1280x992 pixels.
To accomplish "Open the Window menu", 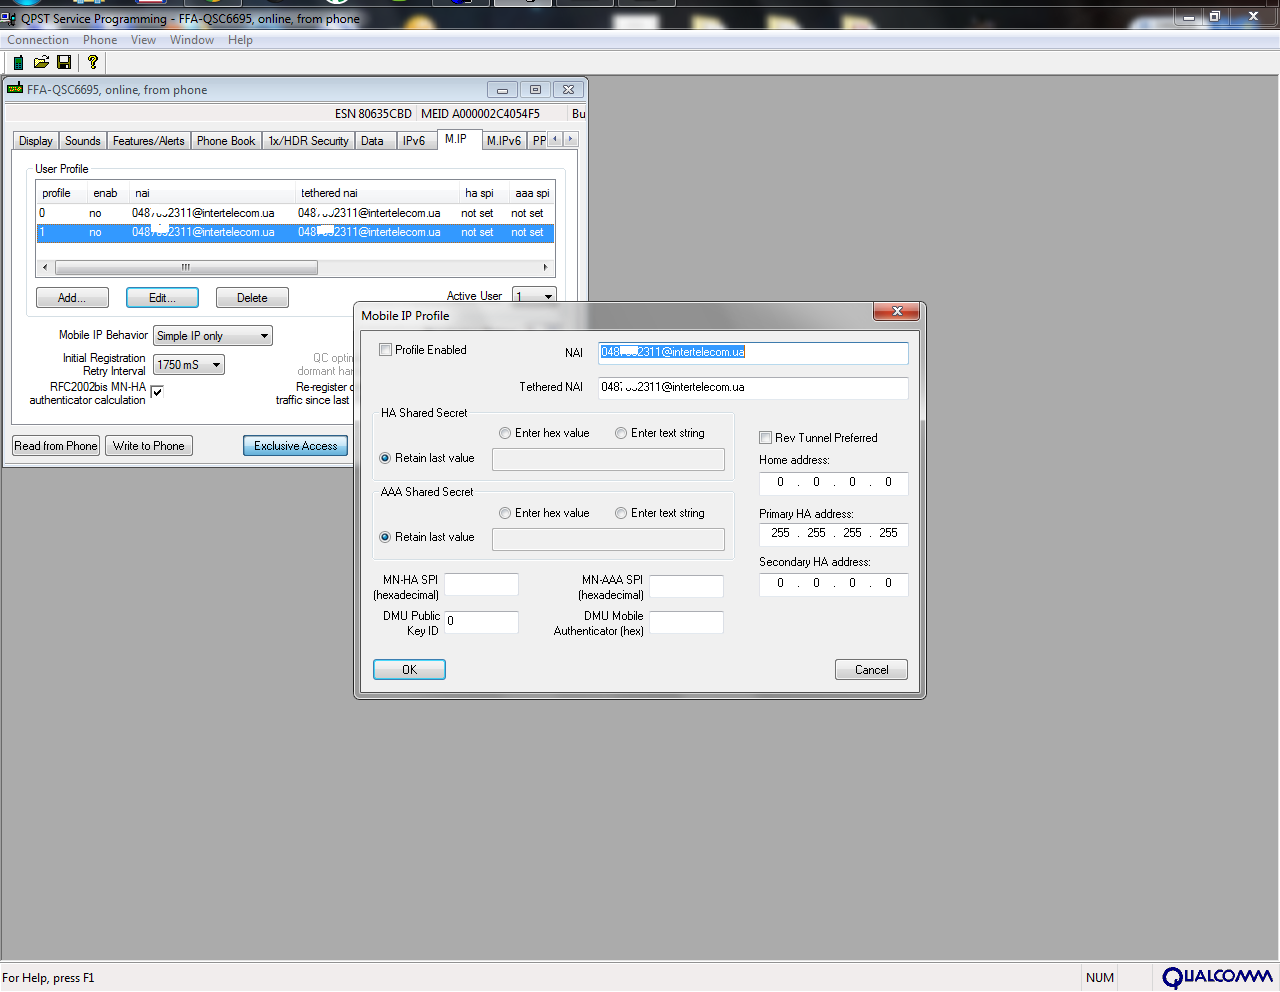I will point(192,40).
